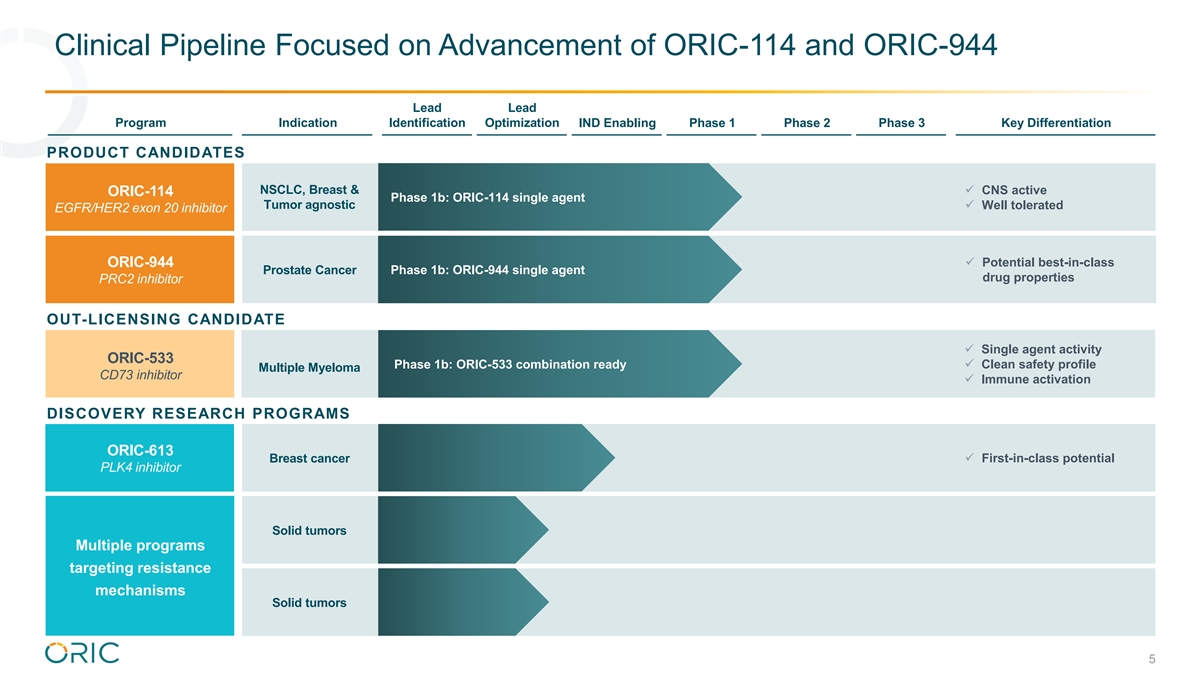The image size is (1200, 675).
Task: Click the Key Differentiation column header
Action: pyautogui.click(x=1055, y=123)
